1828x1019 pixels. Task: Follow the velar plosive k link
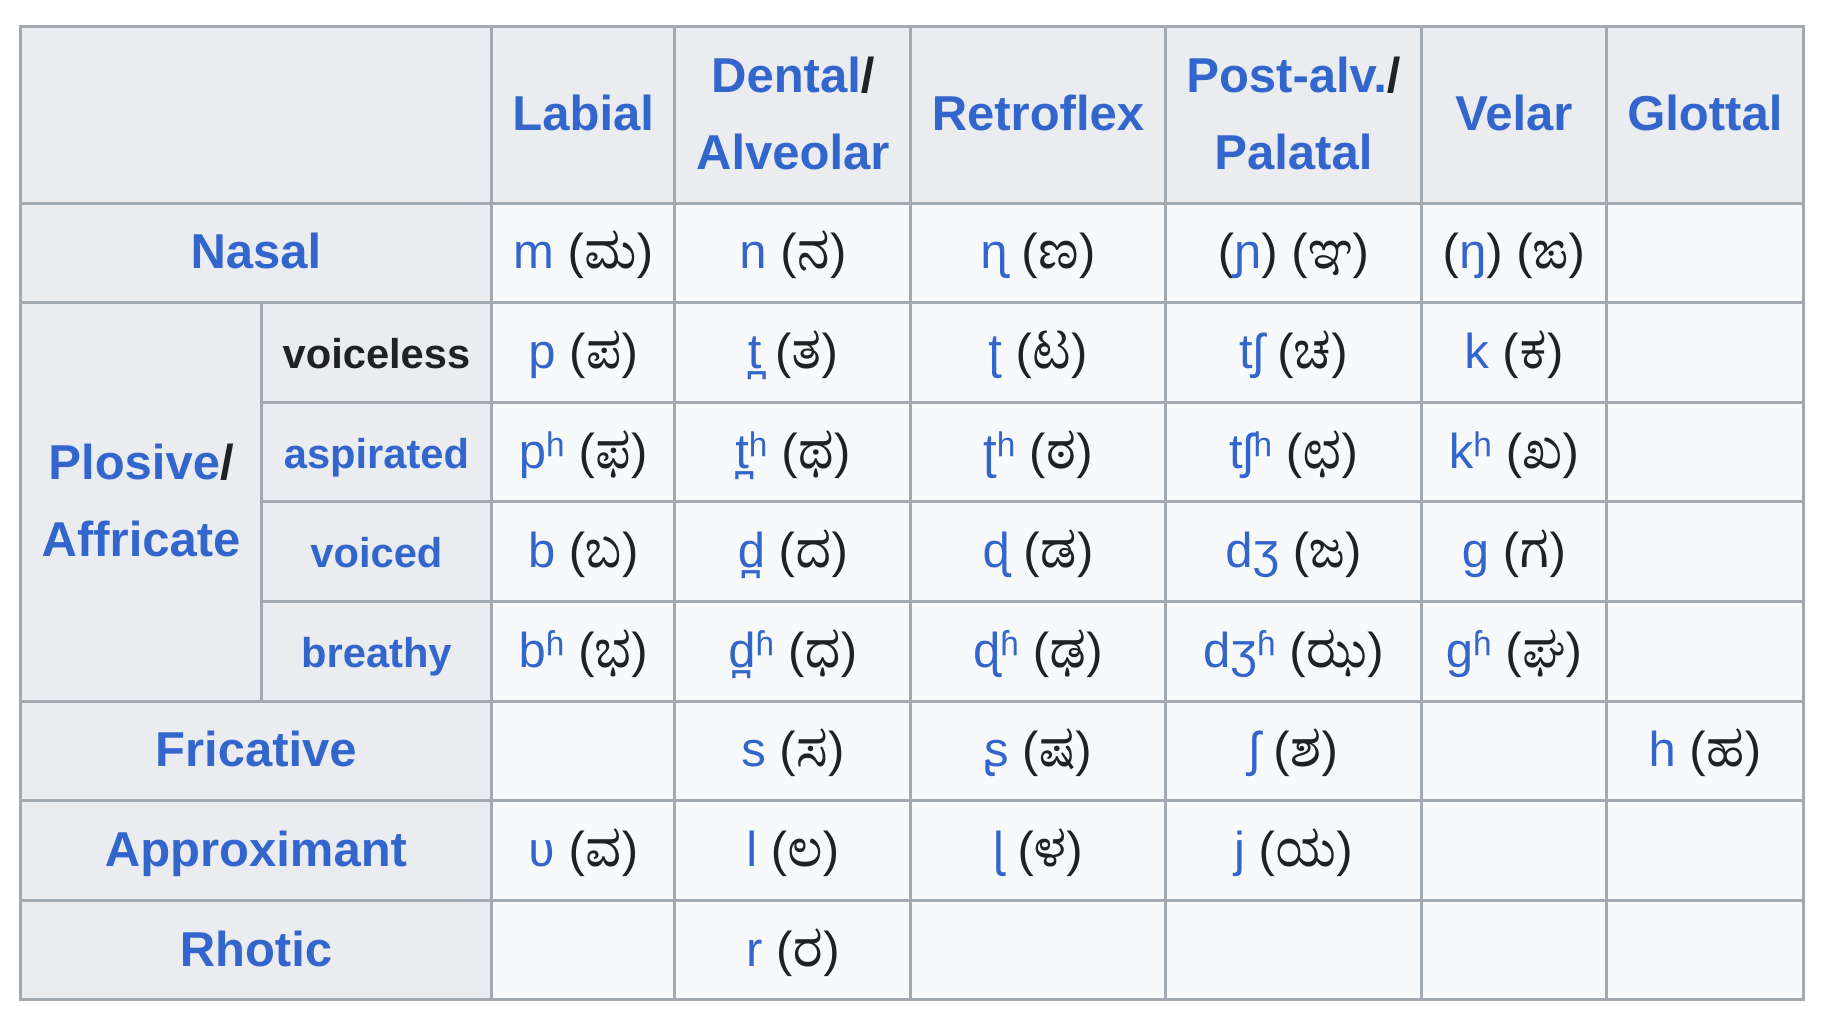[x=1476, y=352]
